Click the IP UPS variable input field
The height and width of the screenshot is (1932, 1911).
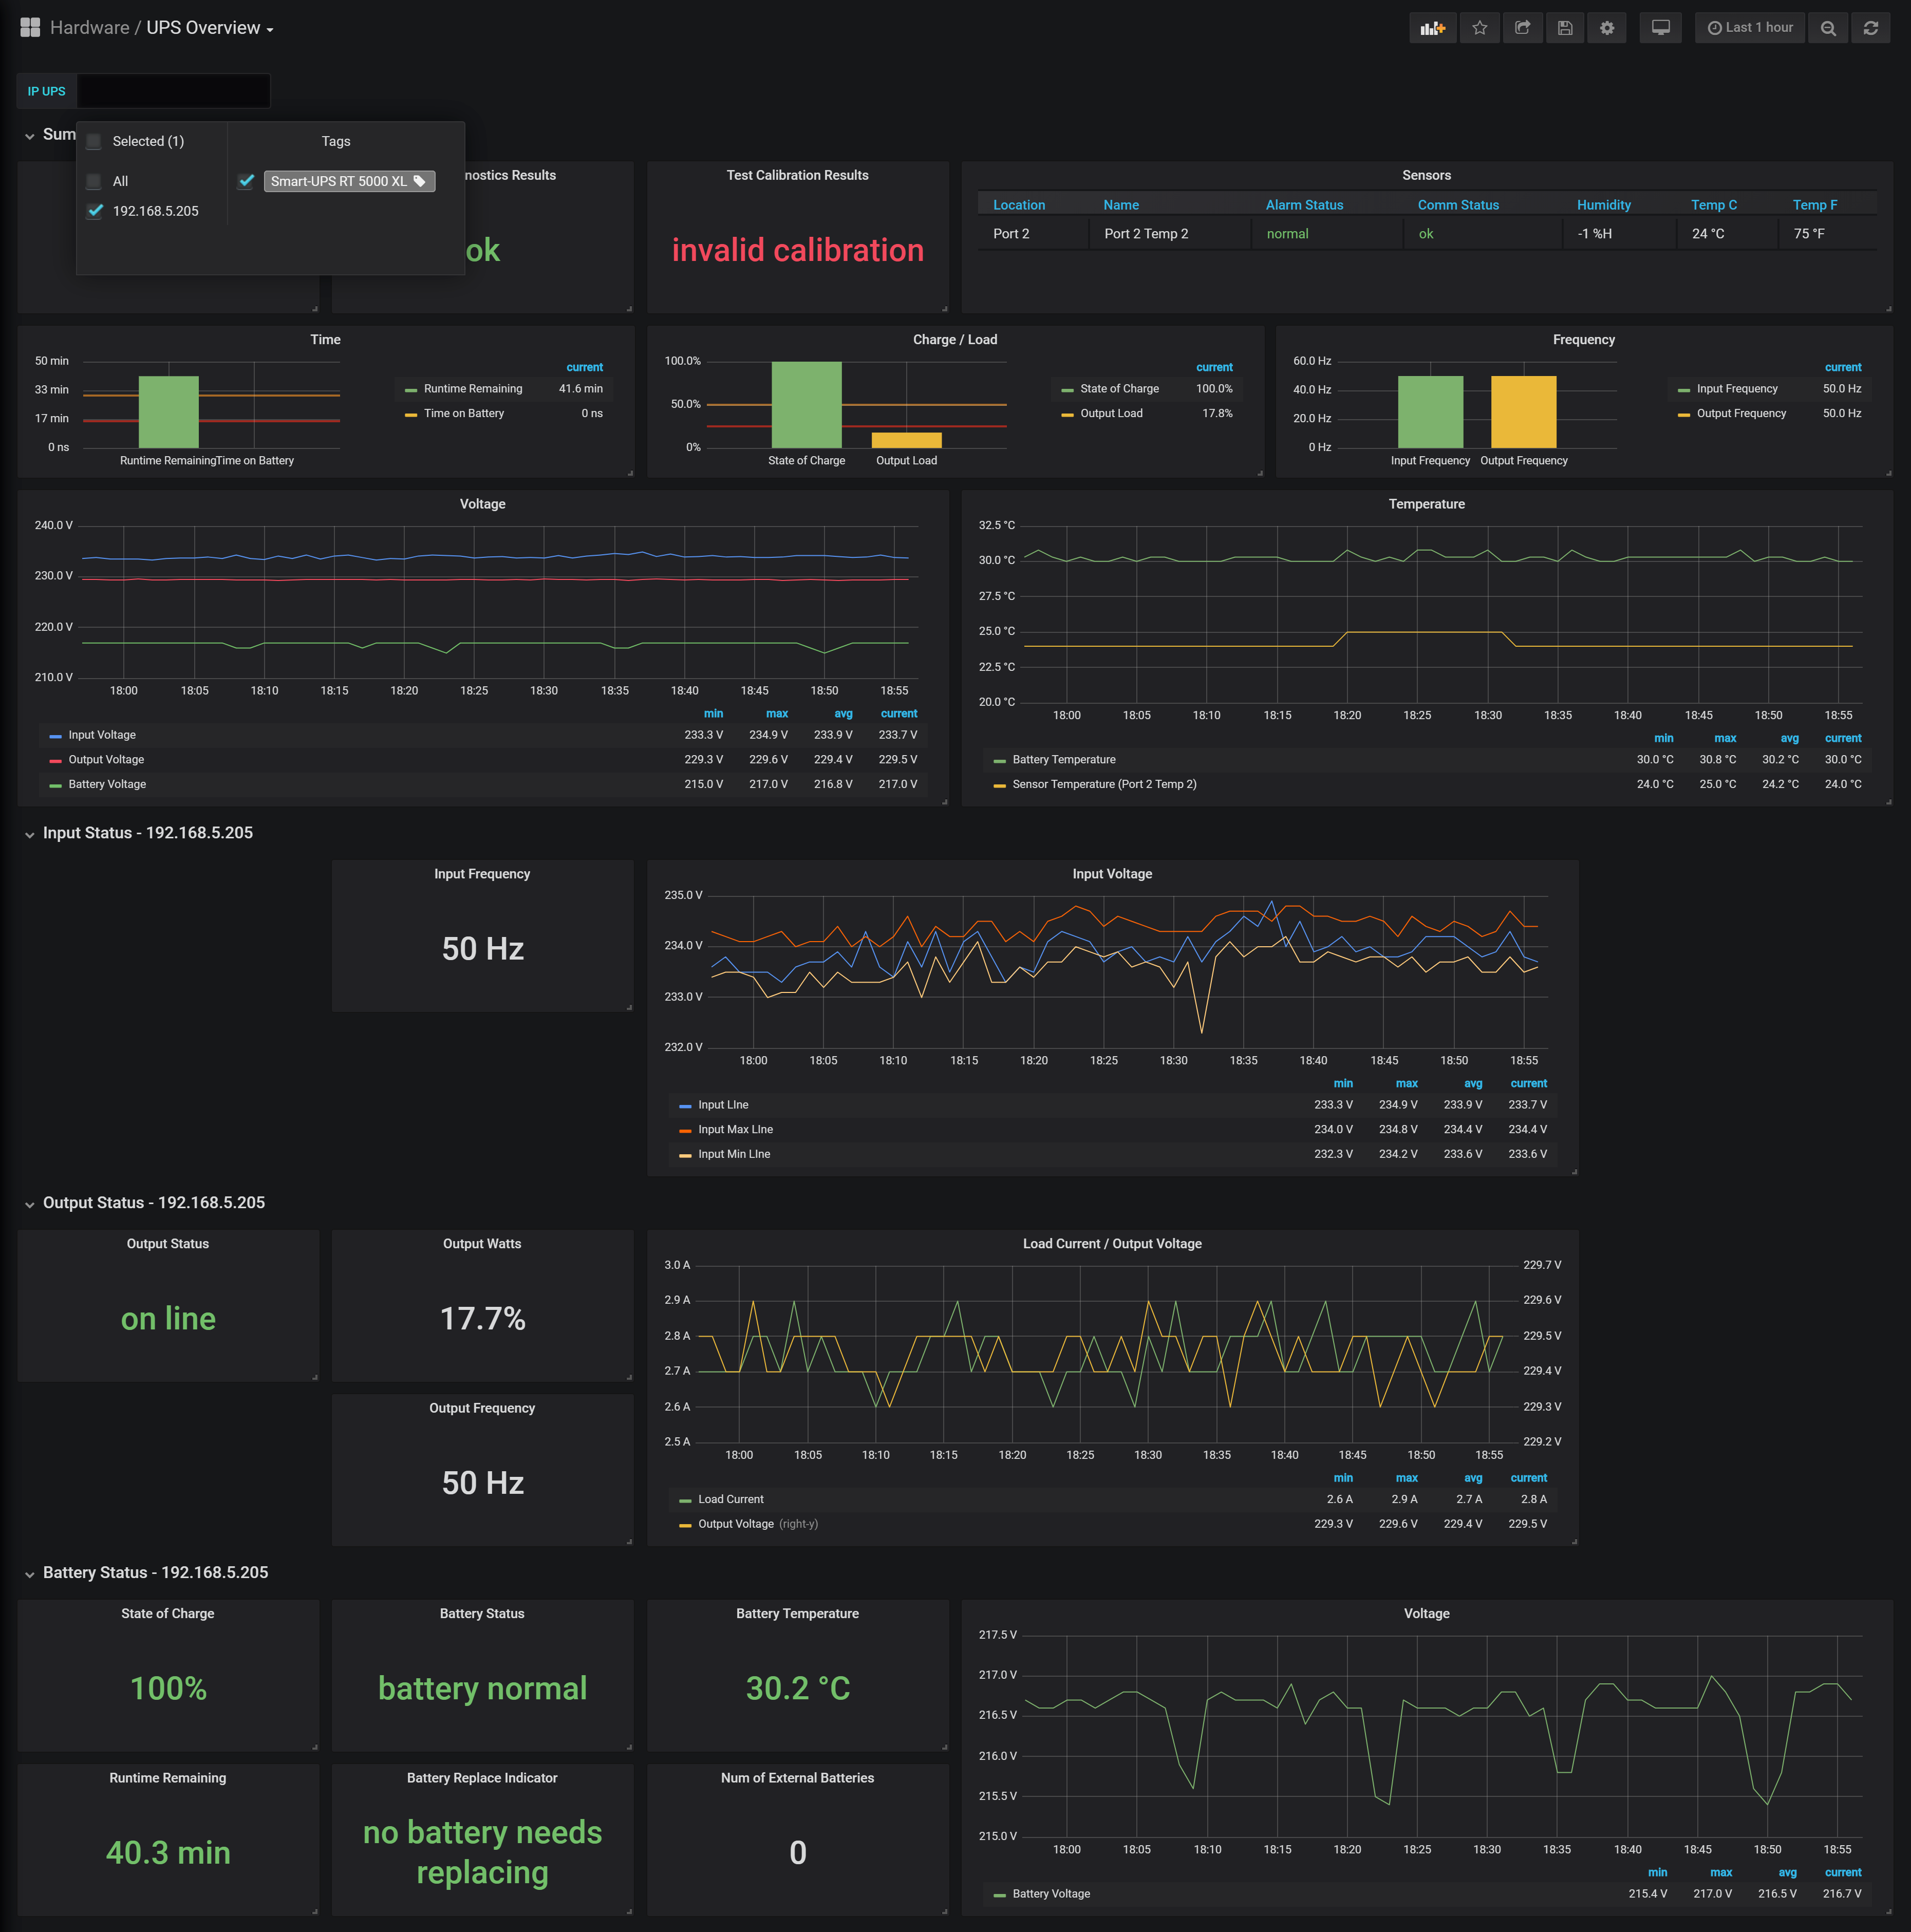[173, 91]
